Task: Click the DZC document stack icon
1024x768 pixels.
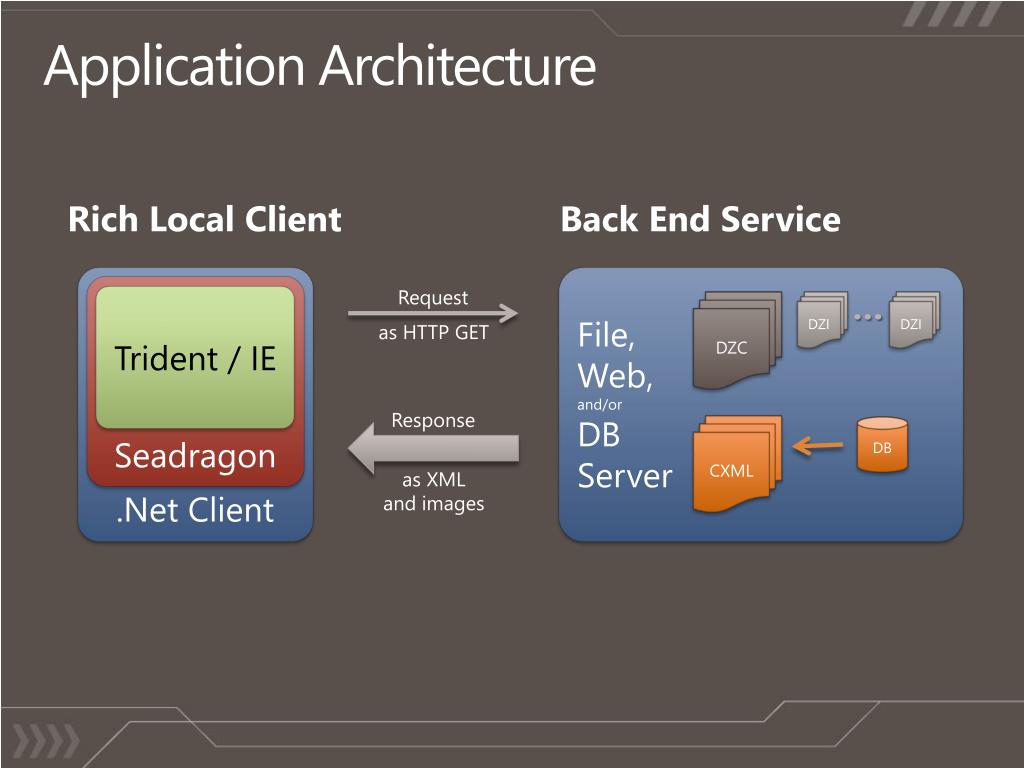Action: pos(737,340)
